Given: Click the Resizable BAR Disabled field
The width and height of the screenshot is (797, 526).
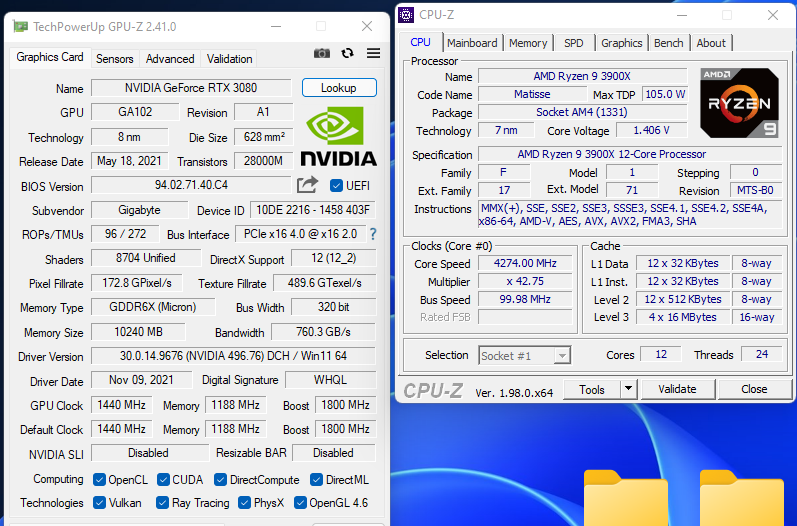Looking at the screenshot, I should (333, 453).
